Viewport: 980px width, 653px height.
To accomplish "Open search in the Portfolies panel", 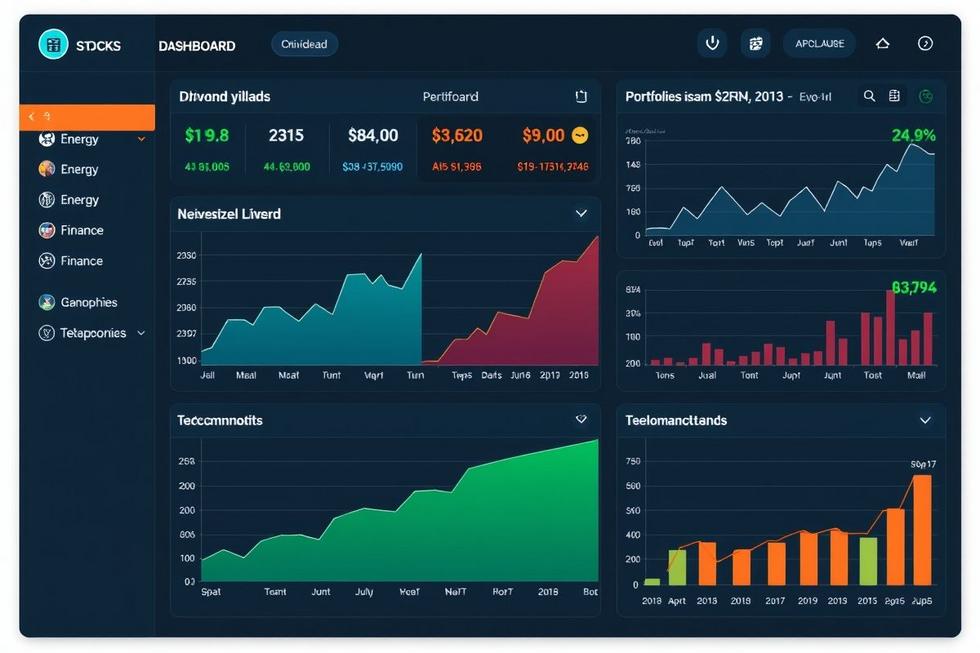I will click(x=869, y=96).
